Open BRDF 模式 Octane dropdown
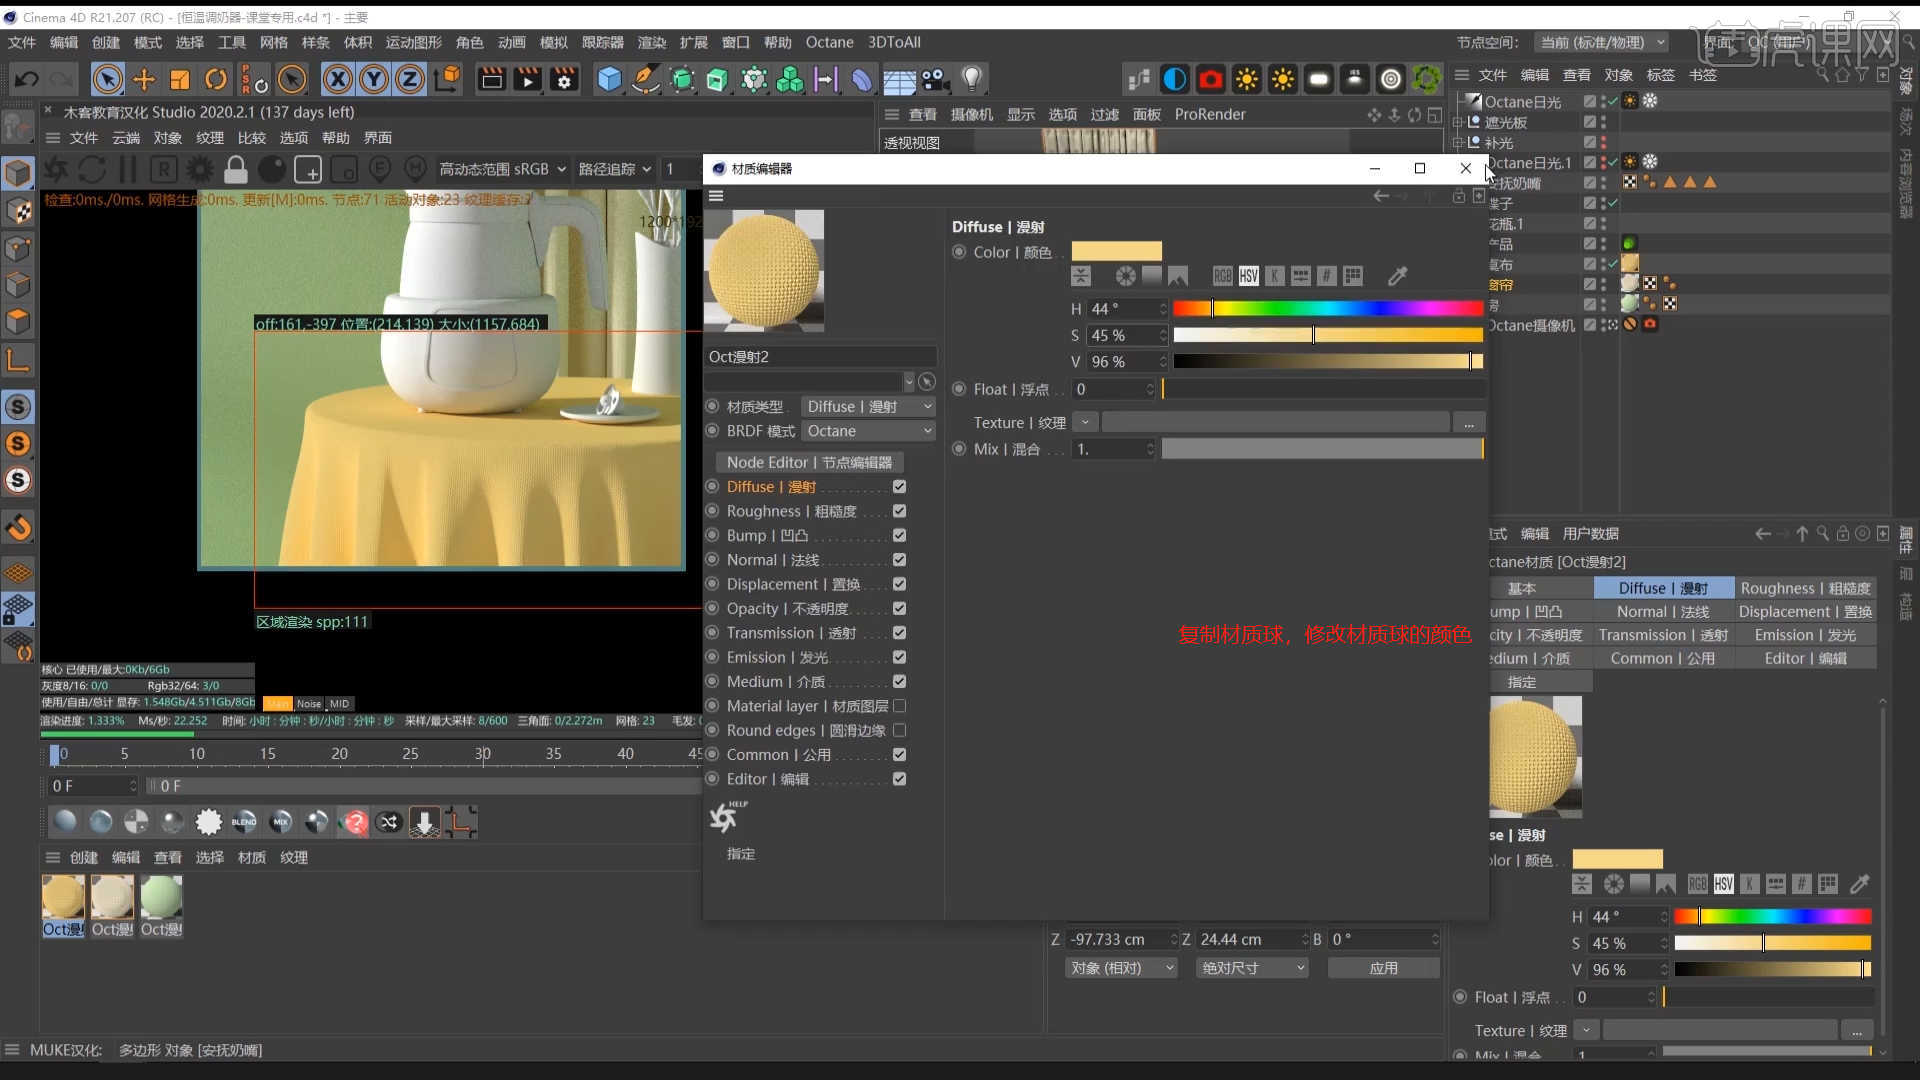The image size is (1920, 1080). click(x=869, y=430)
